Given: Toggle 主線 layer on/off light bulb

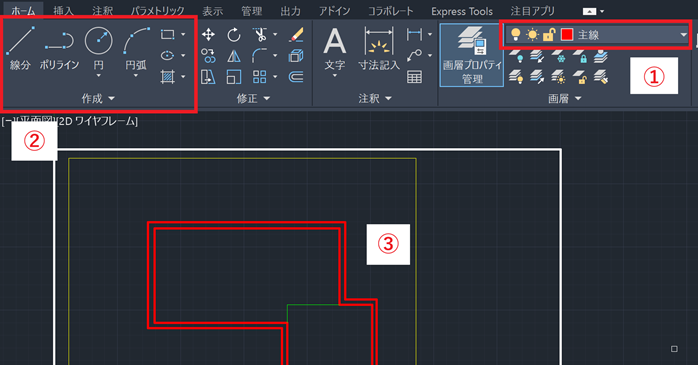Looking at the screenshot, I should pyautogui.click(x=515, y=34).
